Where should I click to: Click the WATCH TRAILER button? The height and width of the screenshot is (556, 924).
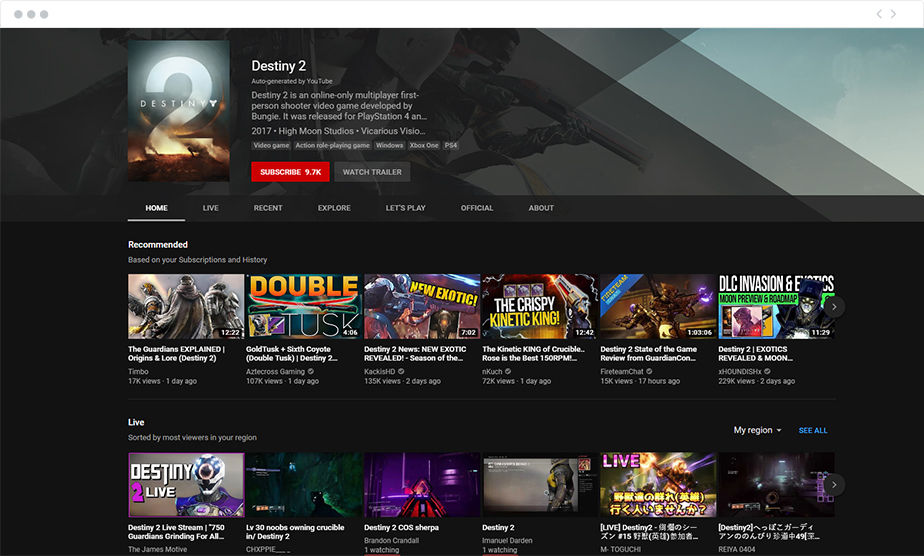click(x=372, y=172)
